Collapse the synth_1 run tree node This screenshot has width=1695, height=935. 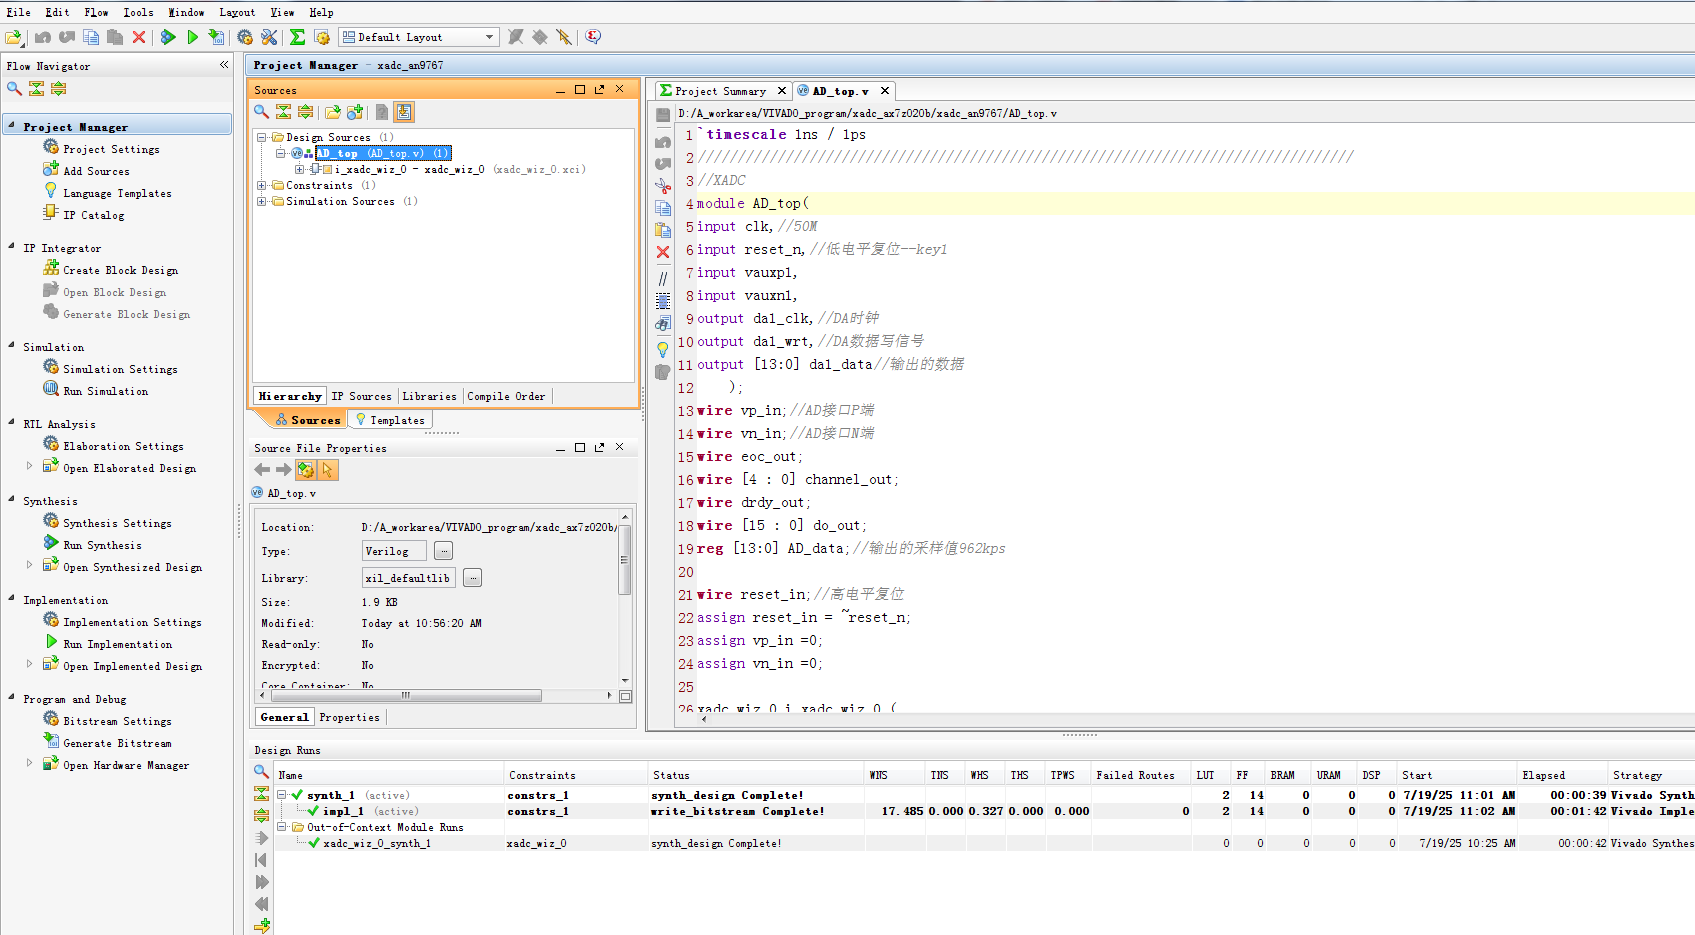(x=282, y=795)
